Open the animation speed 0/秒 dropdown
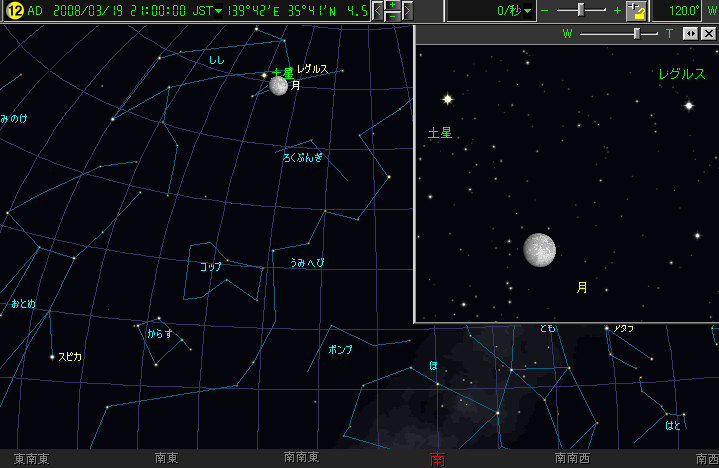The height and width of the screenshot is (468, 719). coord(528,11)
